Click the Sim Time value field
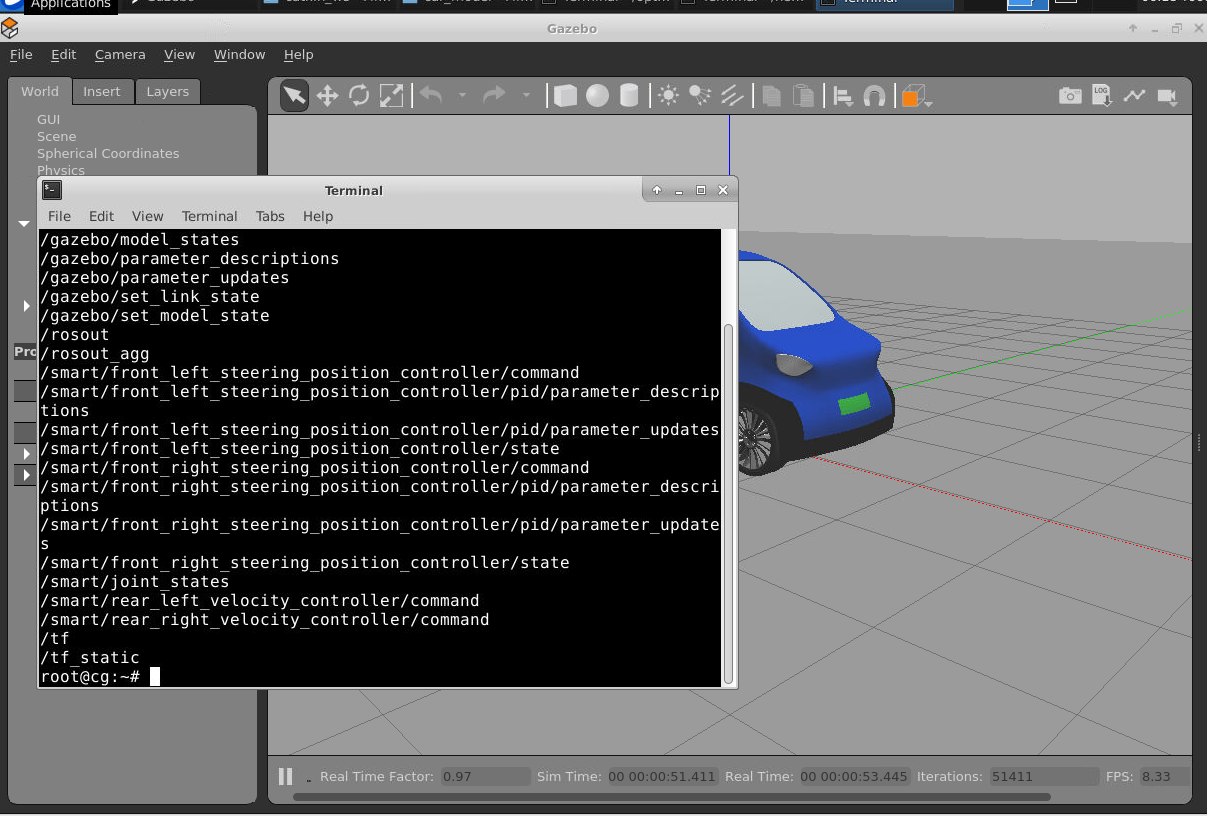The image size is (1207, 816). pos(663,776)
